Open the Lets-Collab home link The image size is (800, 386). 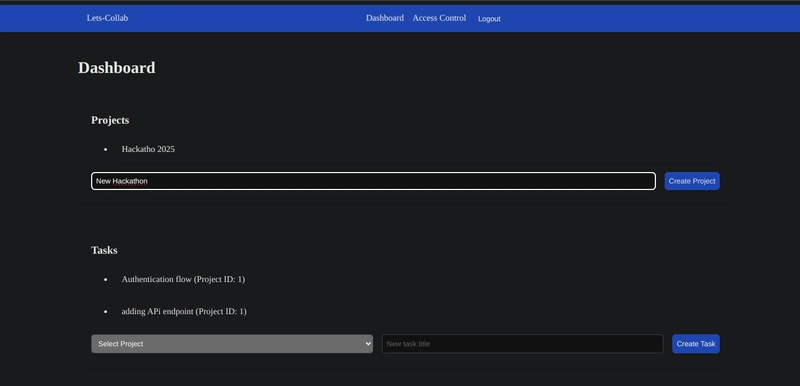pyautogui.click(x=107, y=18)
